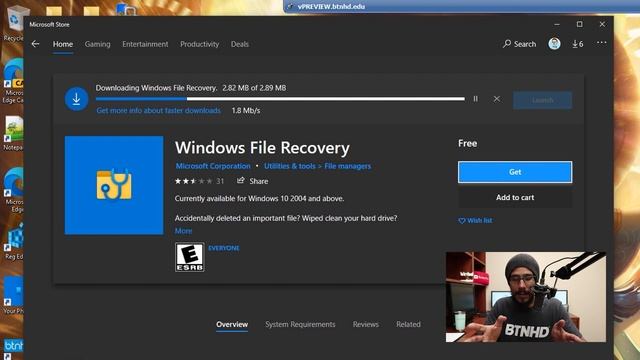The width and height of the screenshot is (640, 360).
Task: Click the circular download arrow icon
Action: [76, 99]
